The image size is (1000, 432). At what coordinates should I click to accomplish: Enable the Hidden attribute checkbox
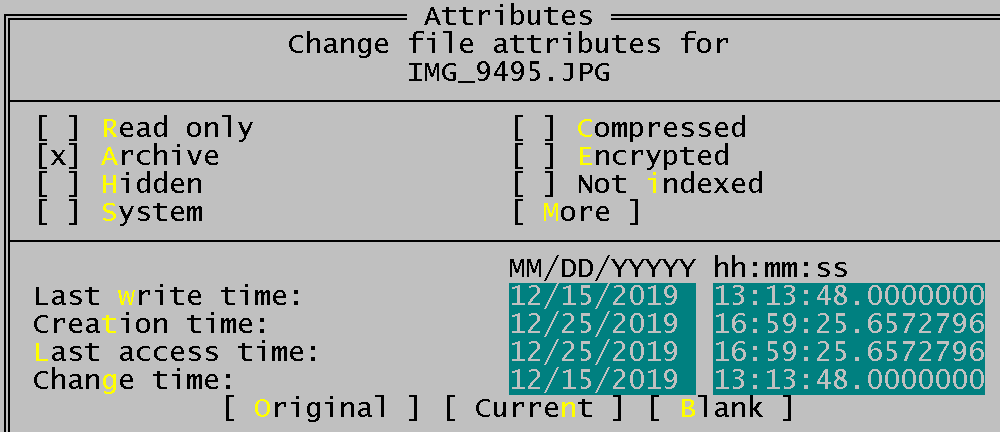(58, 185)
